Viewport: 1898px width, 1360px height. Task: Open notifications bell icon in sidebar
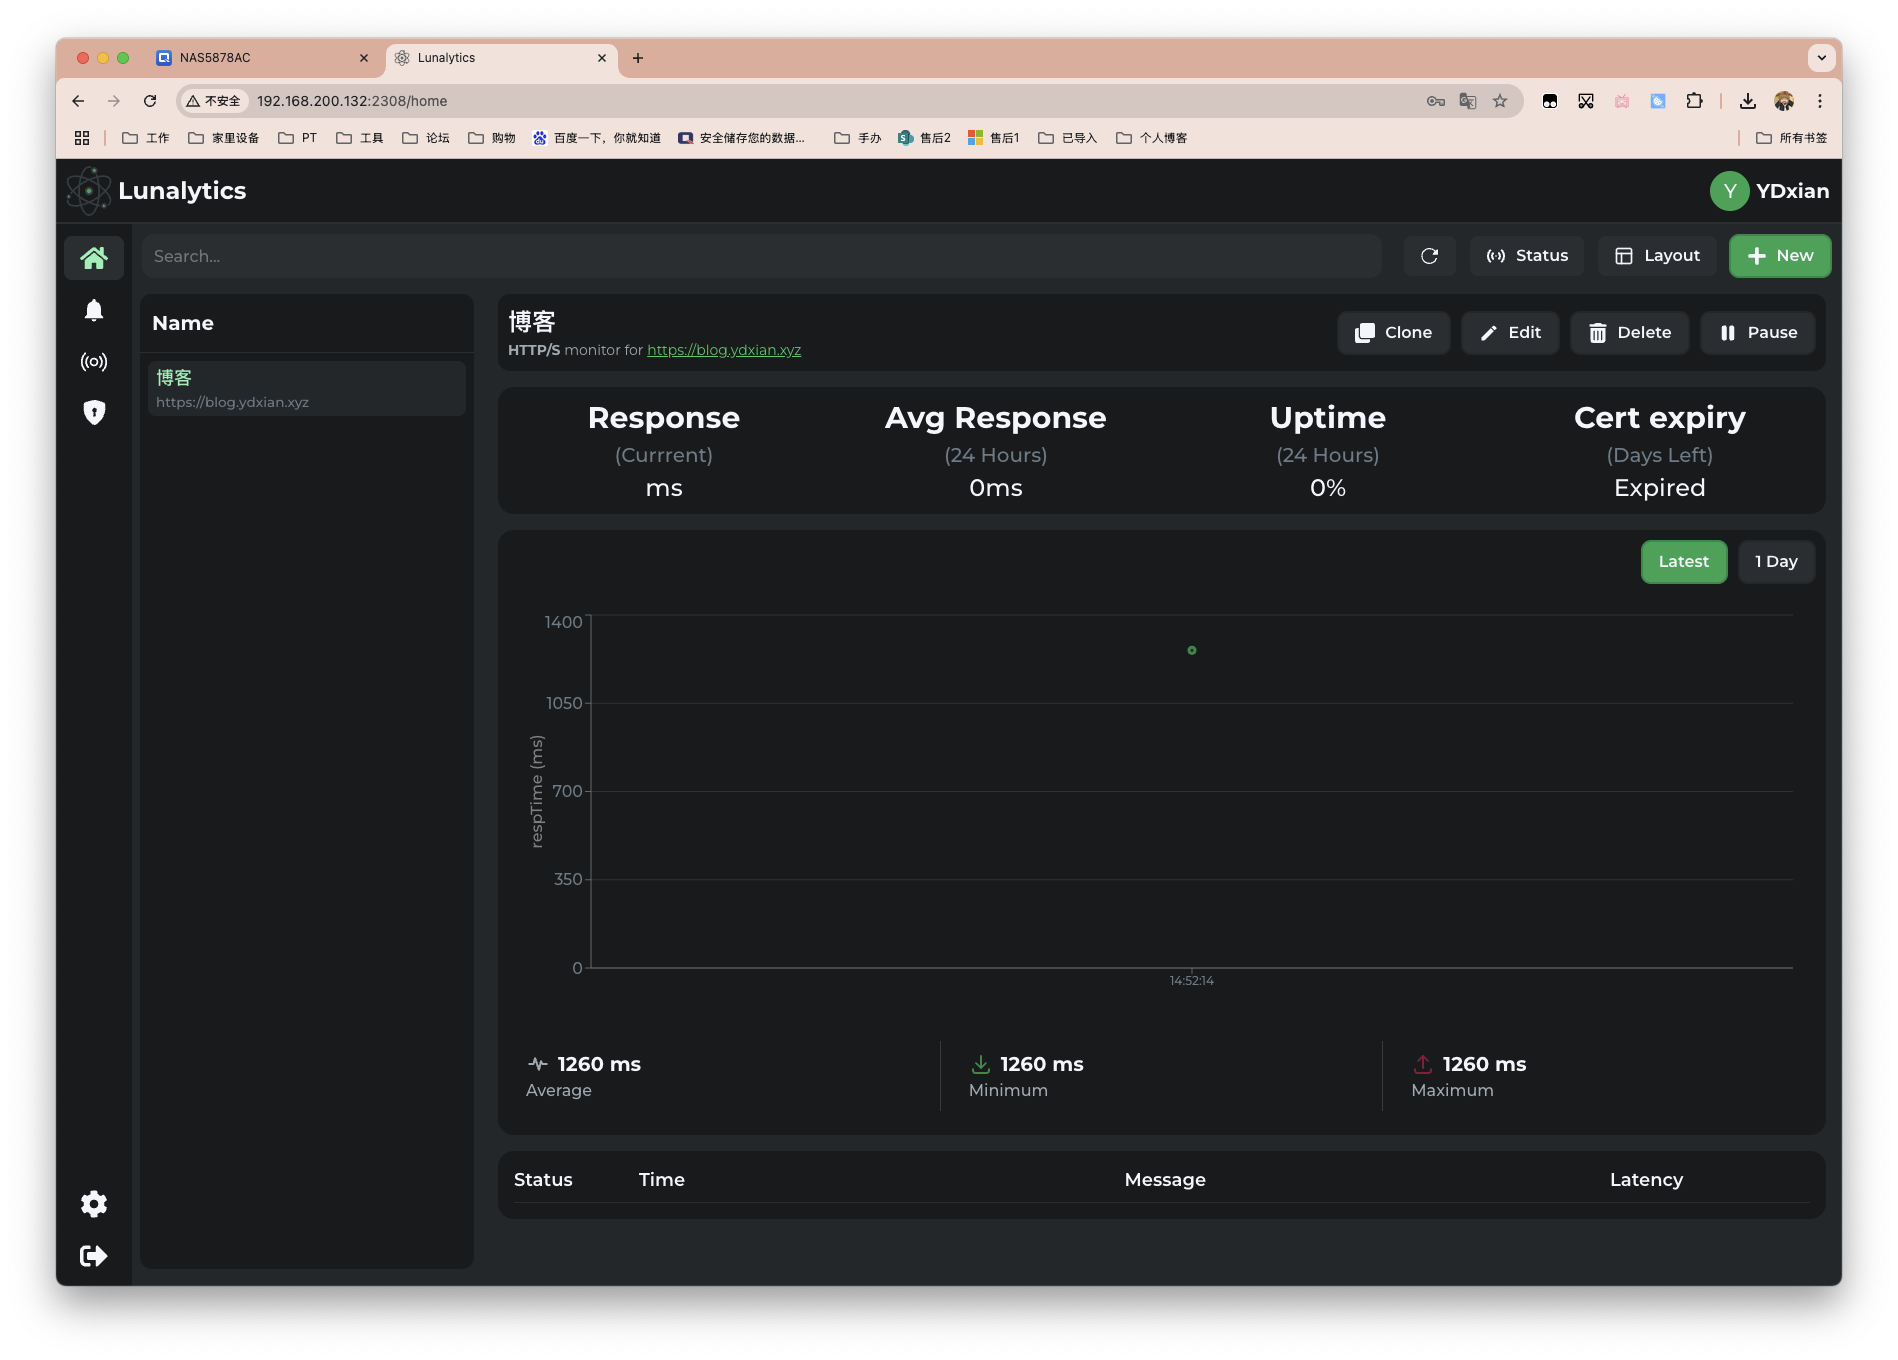coord(94,311)
